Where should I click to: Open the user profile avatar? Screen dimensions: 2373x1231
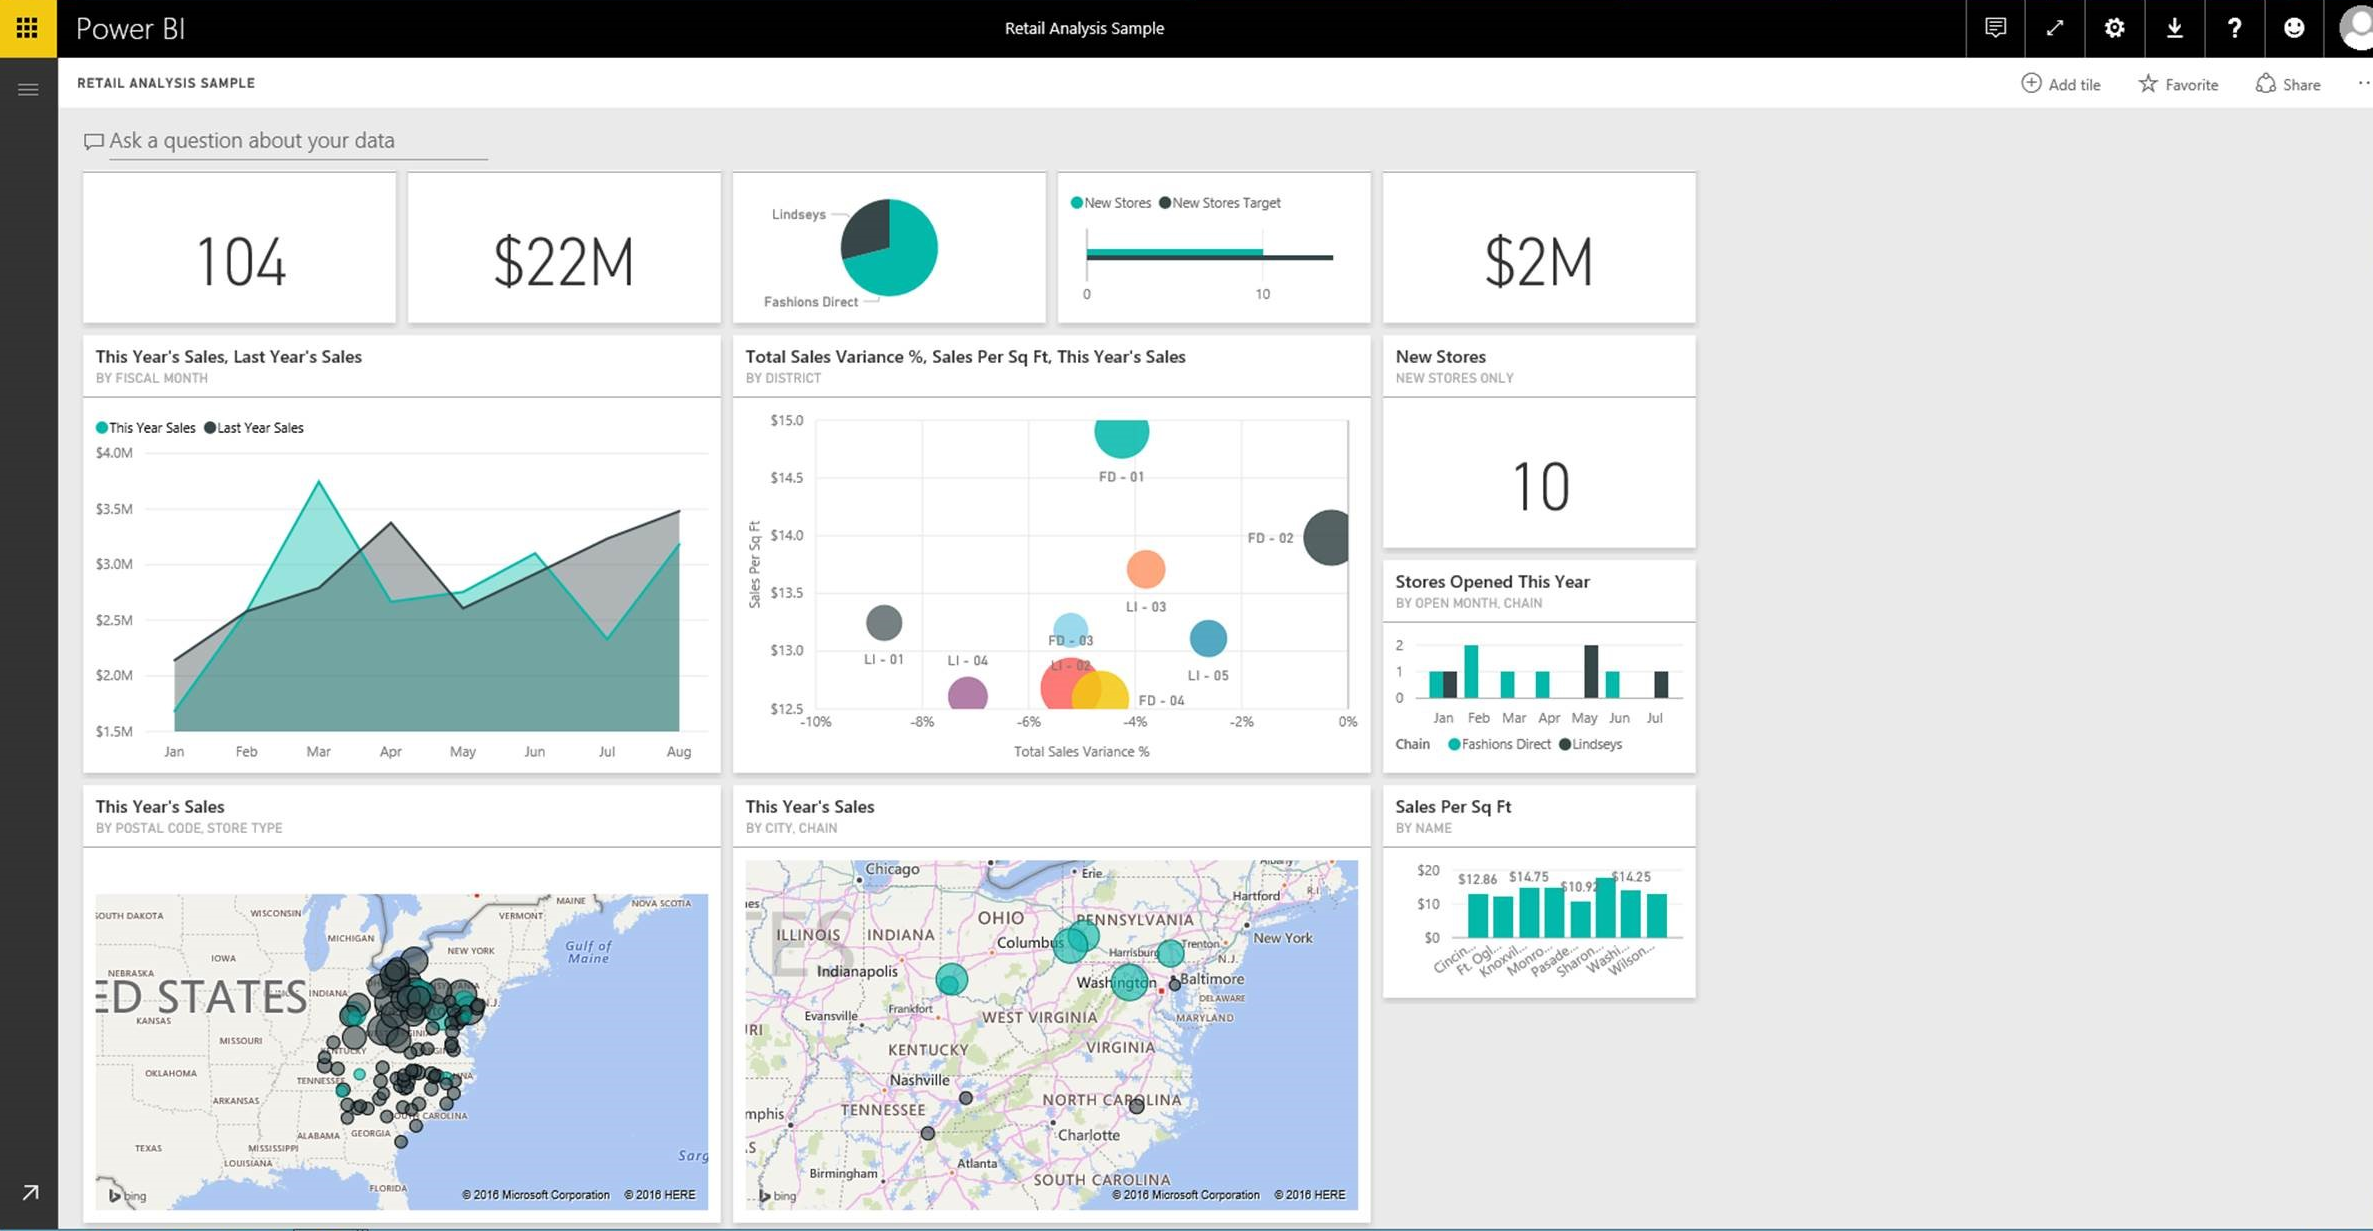click(x=2355, y=28)
